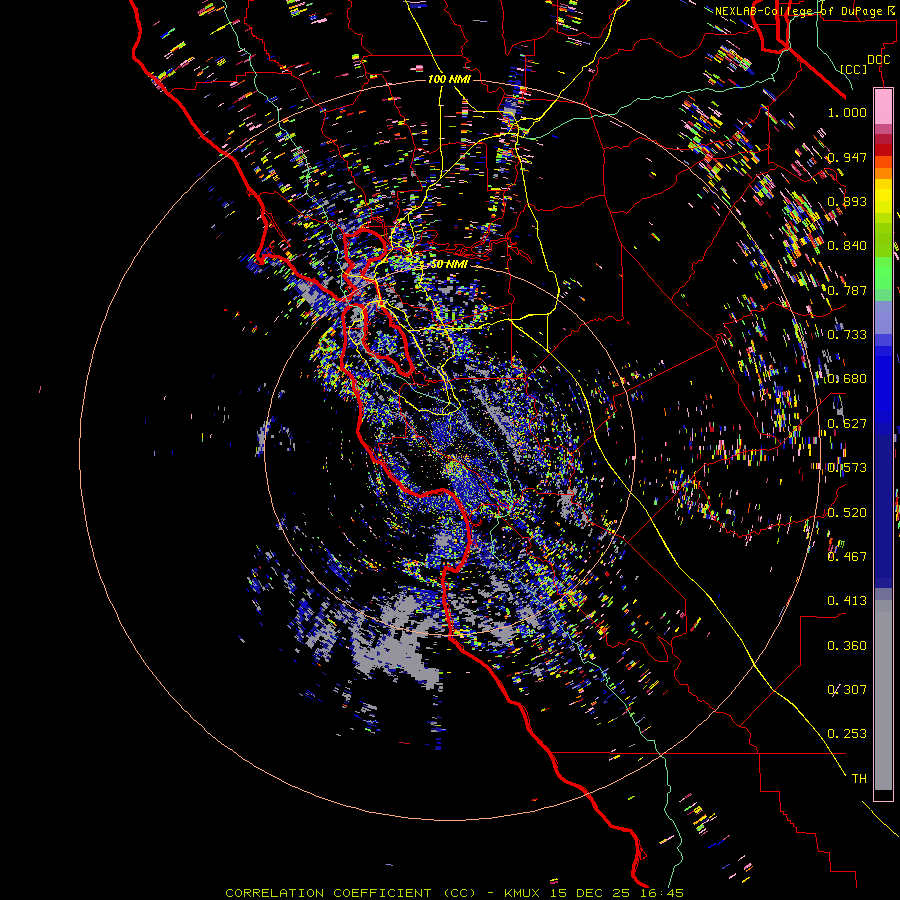Screen dimensions: 900x900
Task: Click the bright green segment of the color bar
Action: 883,273
